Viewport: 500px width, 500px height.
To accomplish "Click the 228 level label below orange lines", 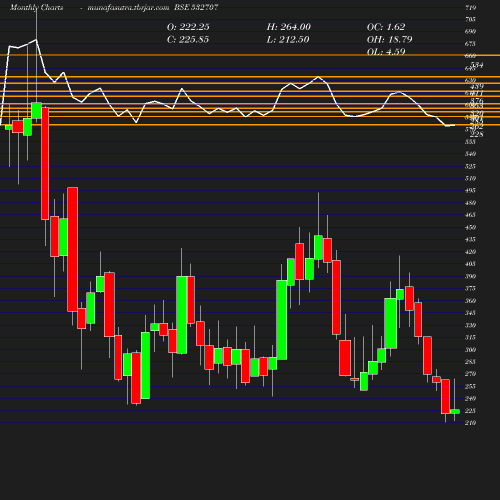I will pyautogui.click(x=477, y=134).
